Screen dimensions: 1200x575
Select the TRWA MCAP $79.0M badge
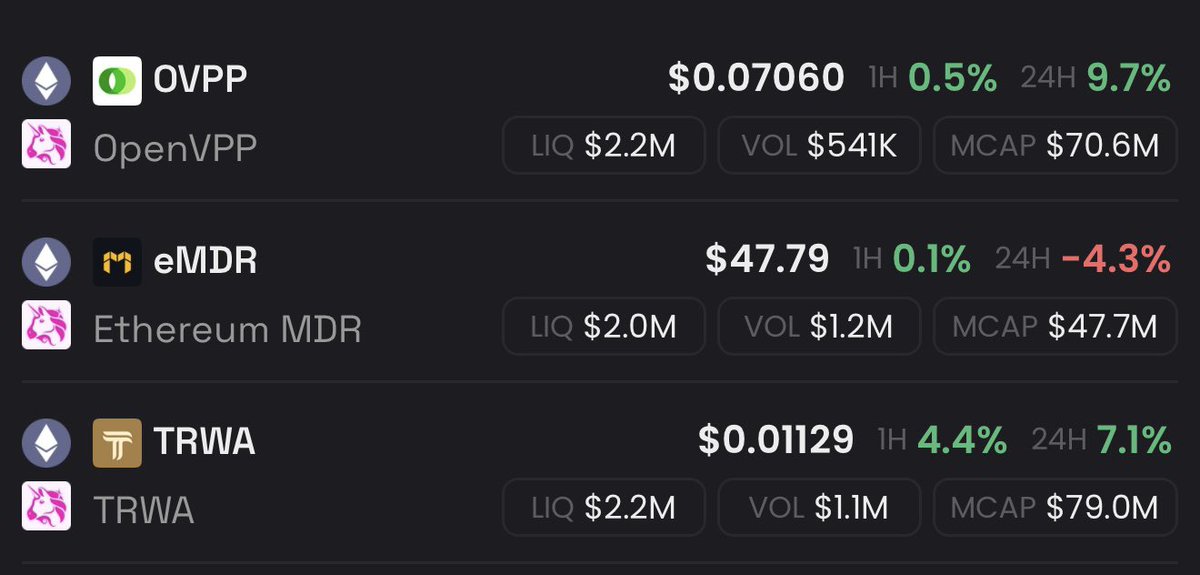1055,507
